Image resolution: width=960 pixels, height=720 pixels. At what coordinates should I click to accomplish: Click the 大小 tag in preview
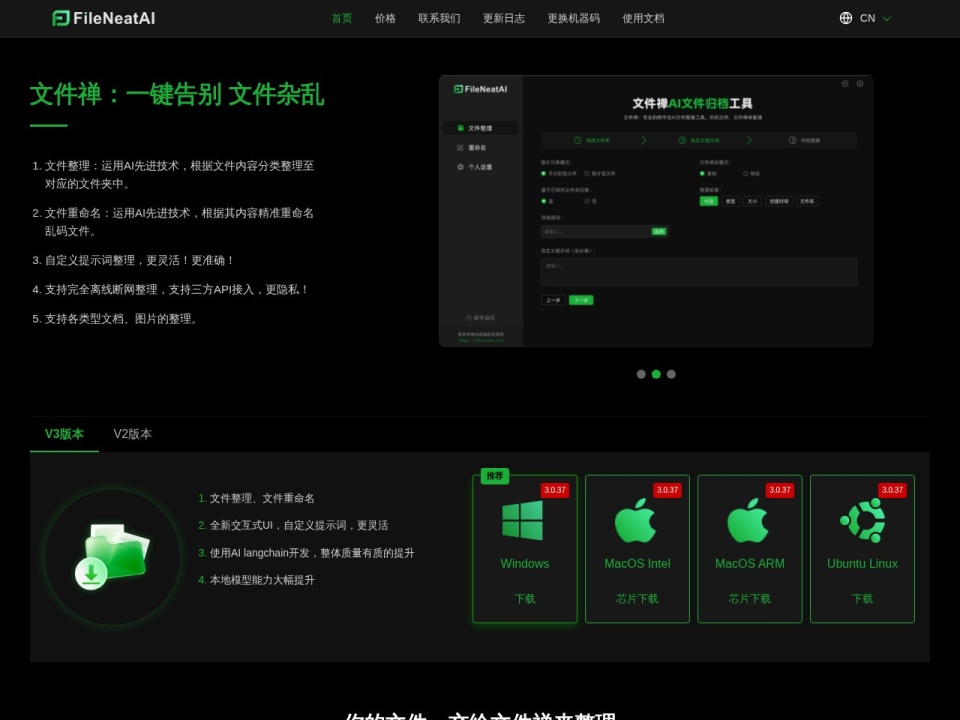point(752,201)
